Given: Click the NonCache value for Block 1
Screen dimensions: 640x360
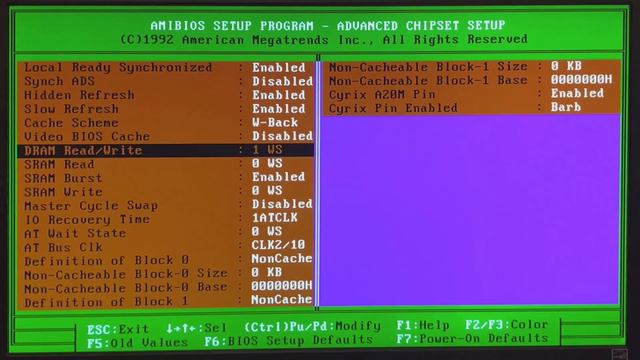Looking at the screenshot, I should (x=282, y=300).
